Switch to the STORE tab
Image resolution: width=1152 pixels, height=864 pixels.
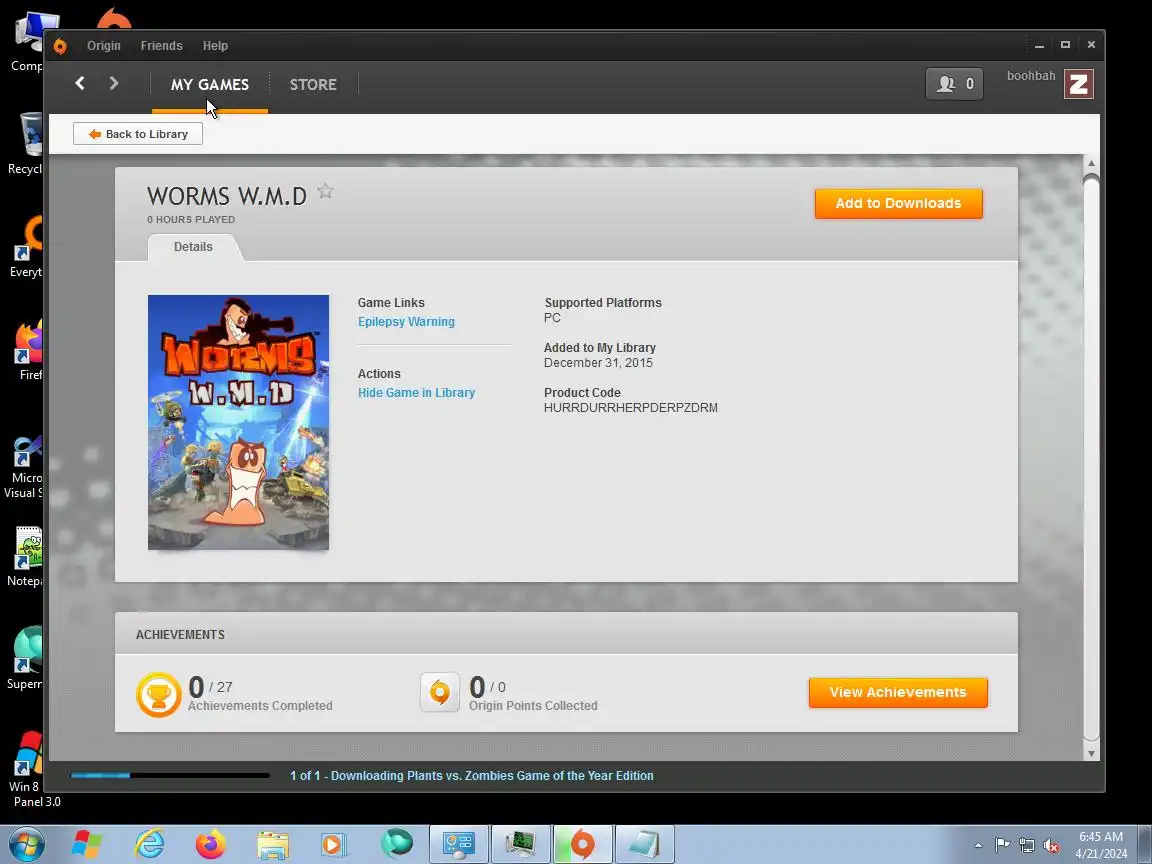point(313,84)
